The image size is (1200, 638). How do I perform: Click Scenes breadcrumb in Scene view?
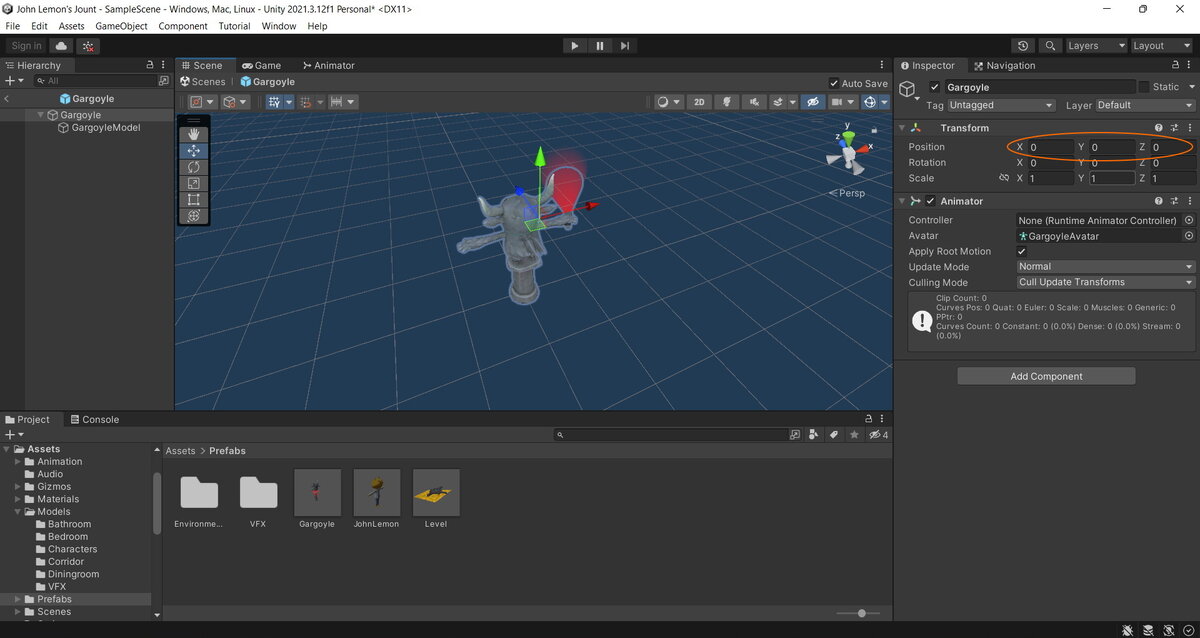(202, 82)
